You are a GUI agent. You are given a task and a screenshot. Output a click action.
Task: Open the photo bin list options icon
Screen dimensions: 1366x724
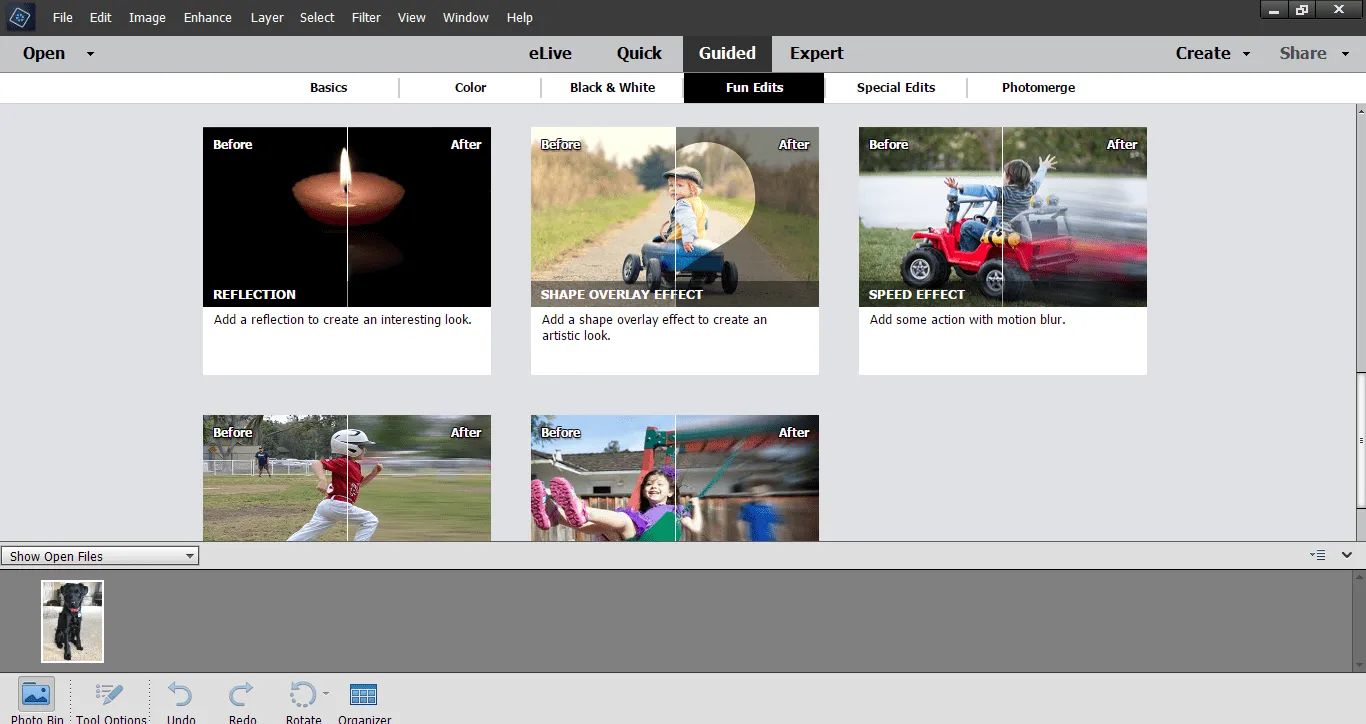tap(1318, 555)
